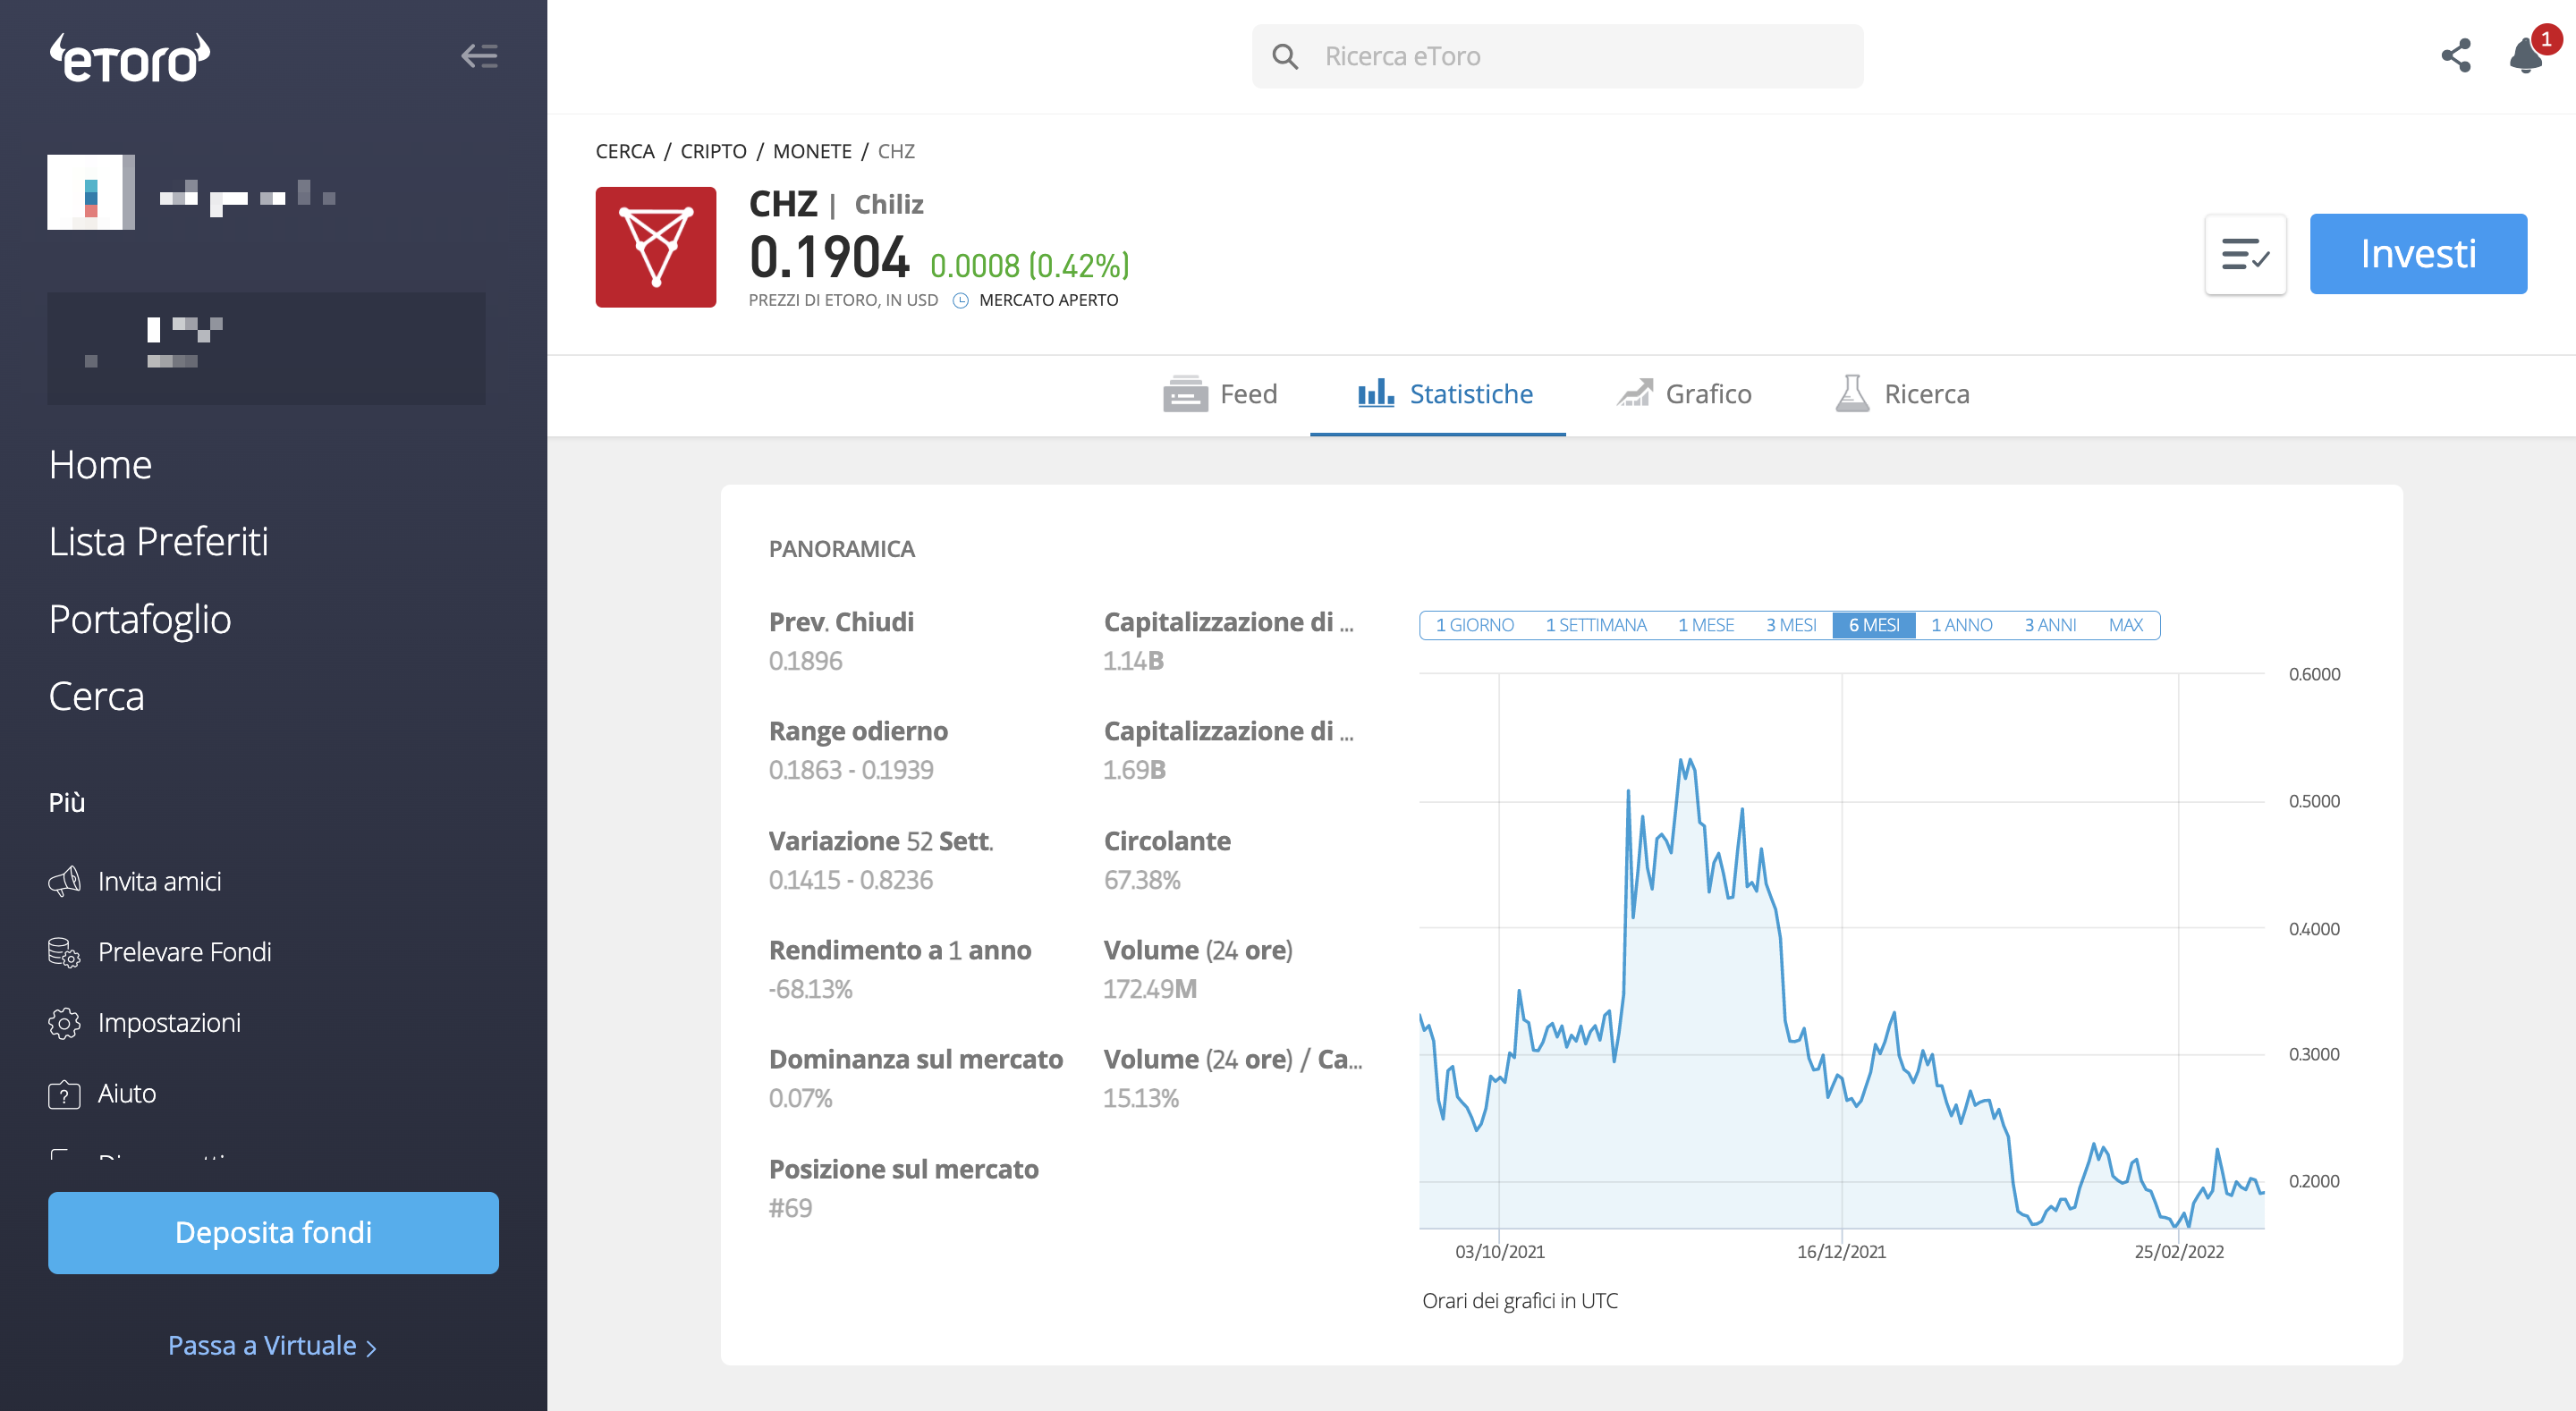Open the notifications bell
Image resolution: width=2576 pixels, height=1411 pixels.
click(x=2526, y=54)
